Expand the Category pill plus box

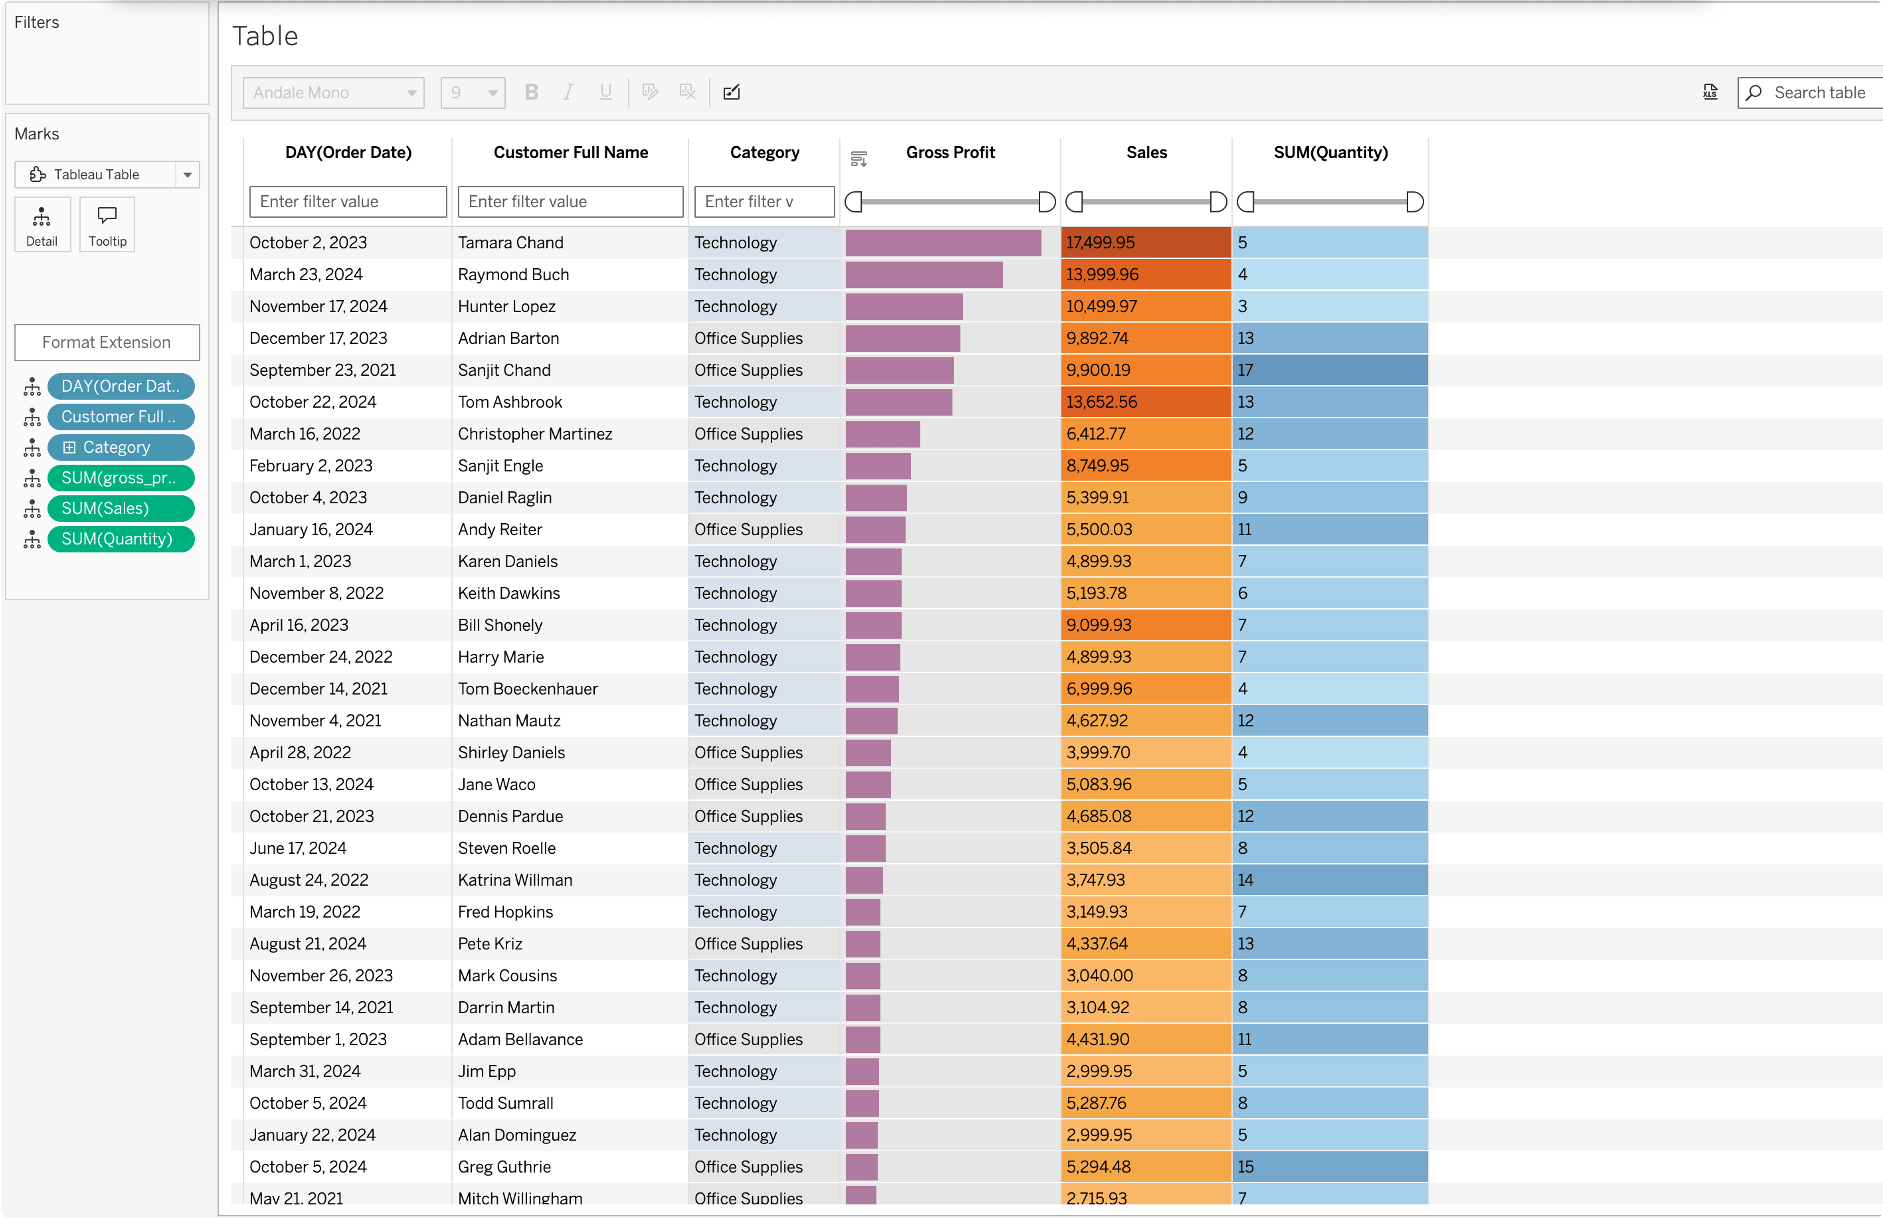tap(69, 448)
